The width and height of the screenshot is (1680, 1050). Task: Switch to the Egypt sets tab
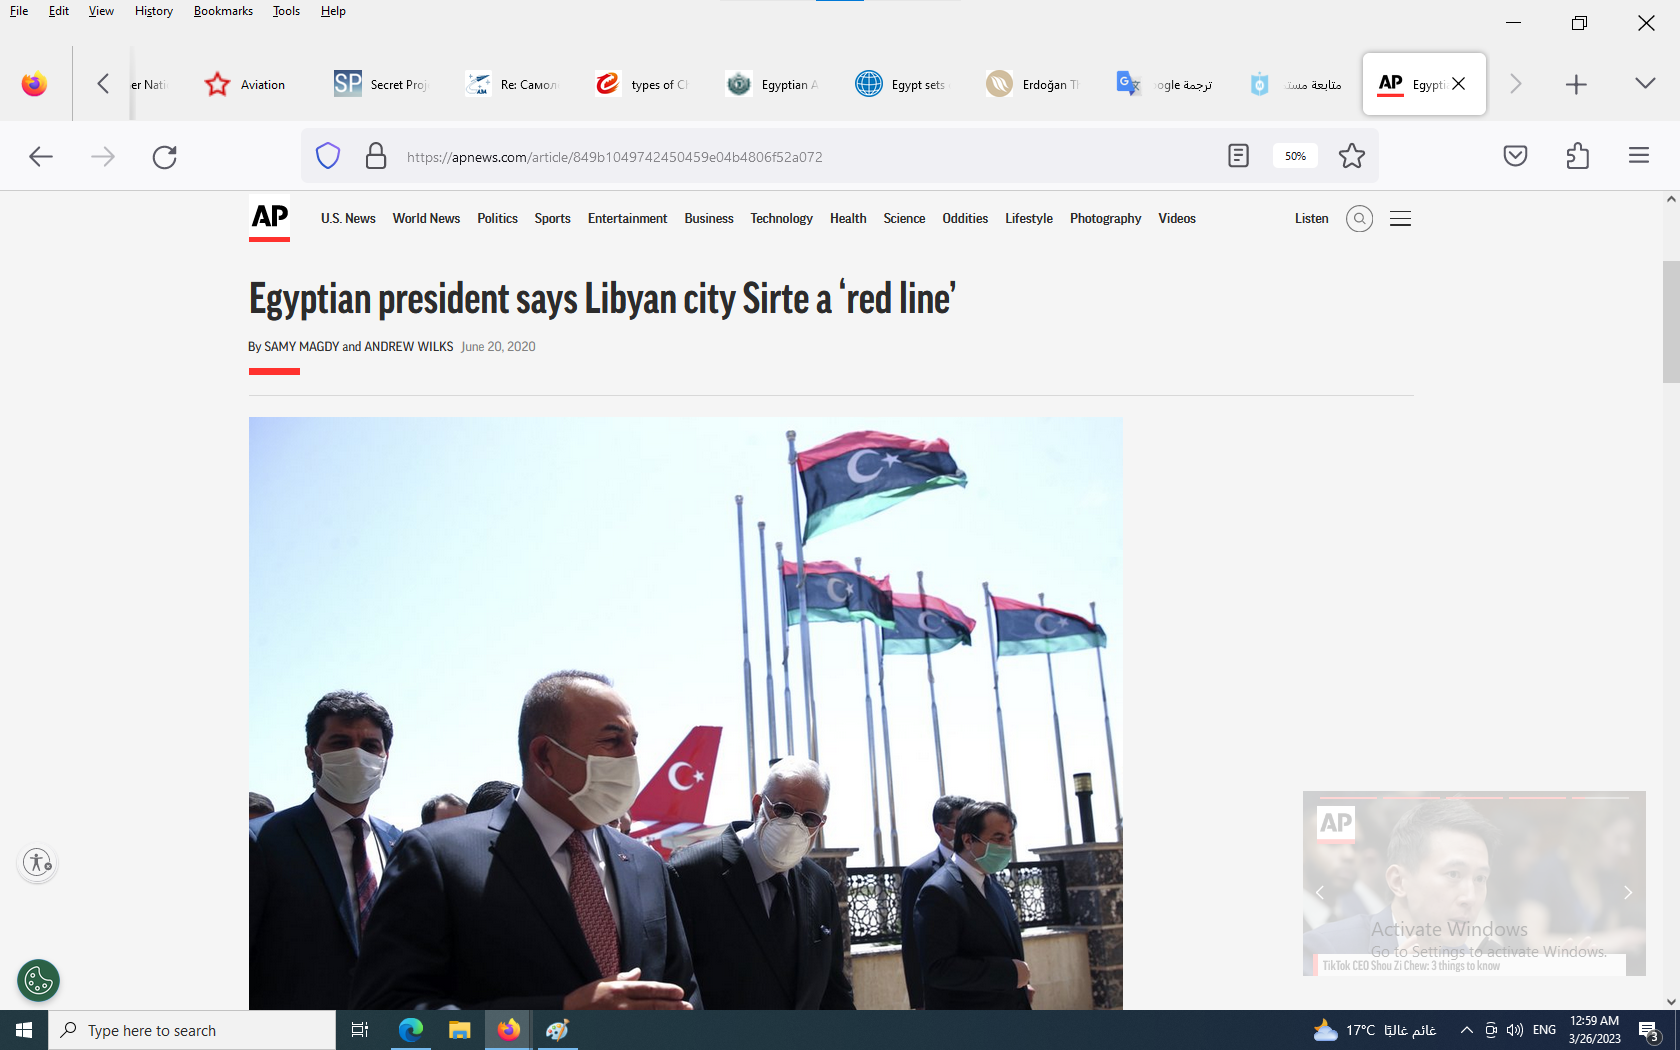[x=901, y=84]
